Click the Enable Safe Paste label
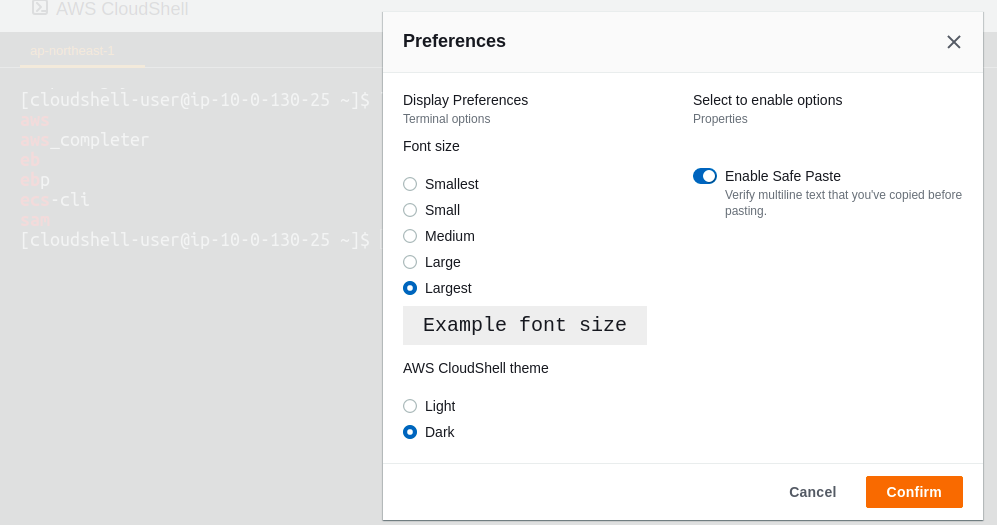The image size is (997, 525). [783, 176]
